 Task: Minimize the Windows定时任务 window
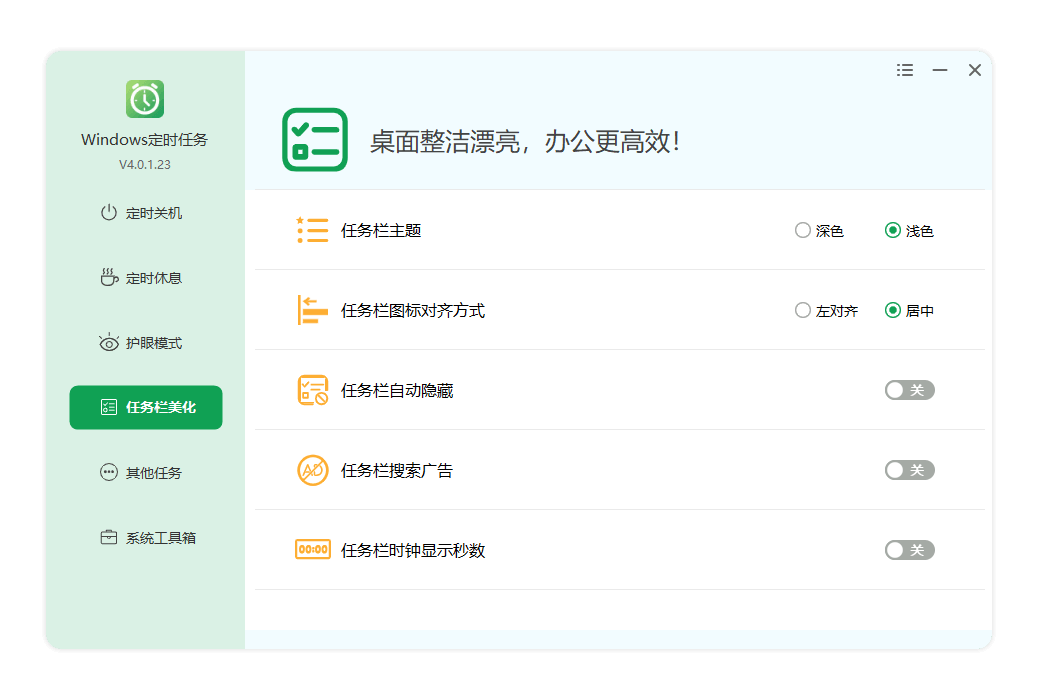(x=940, y=70)
